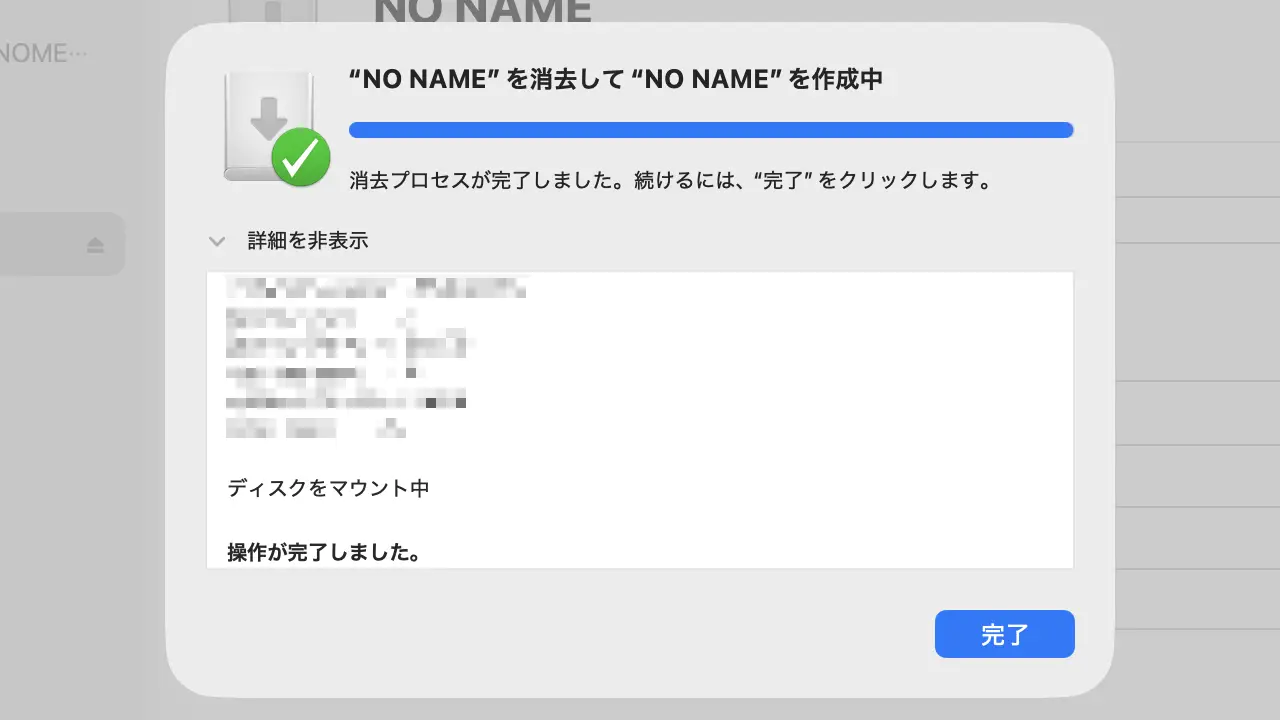Click the 完了 button
The width and height of the screenshot is (1280, 720).
(1004, 634)
